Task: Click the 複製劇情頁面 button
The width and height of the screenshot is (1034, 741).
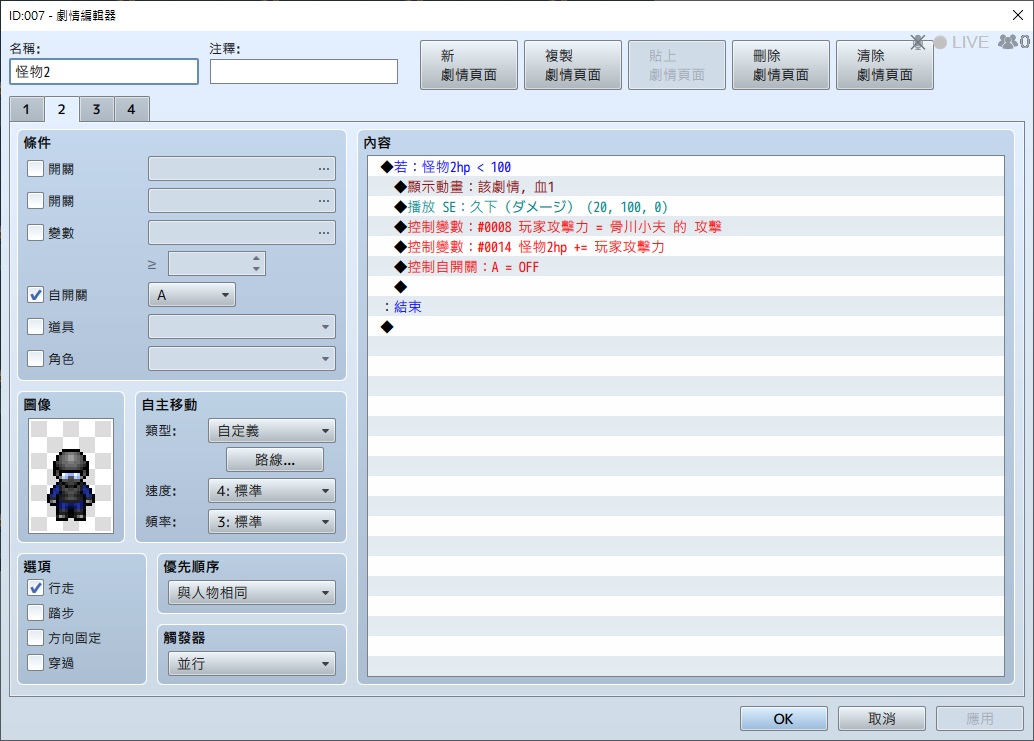Action: (x=573, y=65)
